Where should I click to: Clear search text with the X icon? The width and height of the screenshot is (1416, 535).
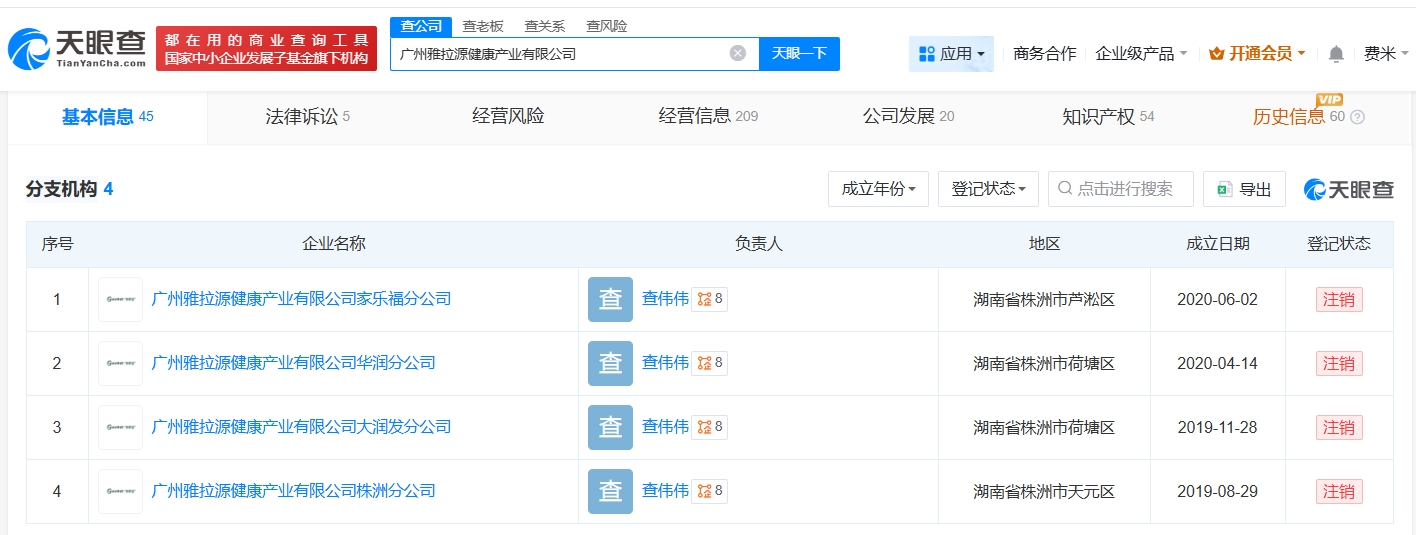[x=737, y=54]
